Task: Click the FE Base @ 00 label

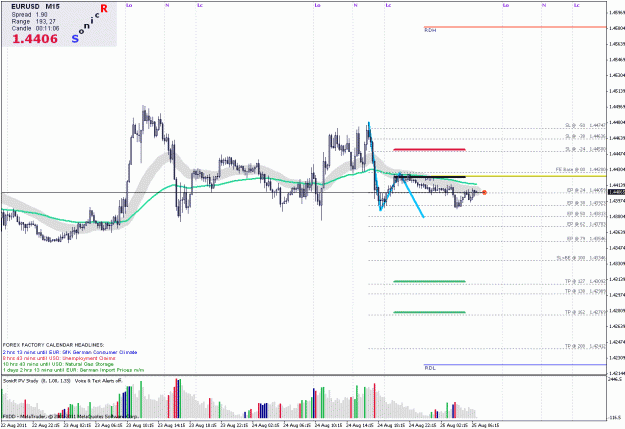Action: click(581, 169)
